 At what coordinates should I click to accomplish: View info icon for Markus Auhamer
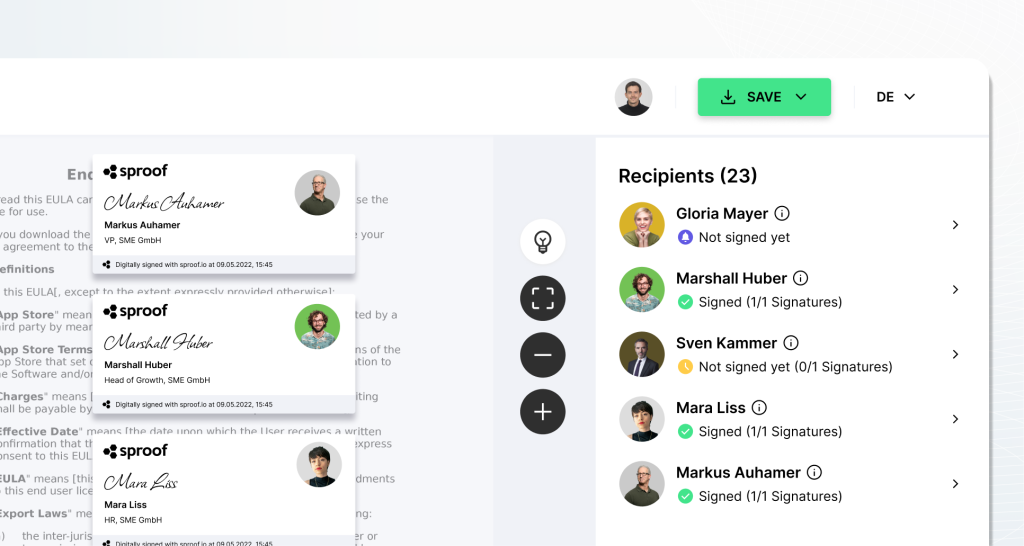pyautogui.click(x=815, y=472)
